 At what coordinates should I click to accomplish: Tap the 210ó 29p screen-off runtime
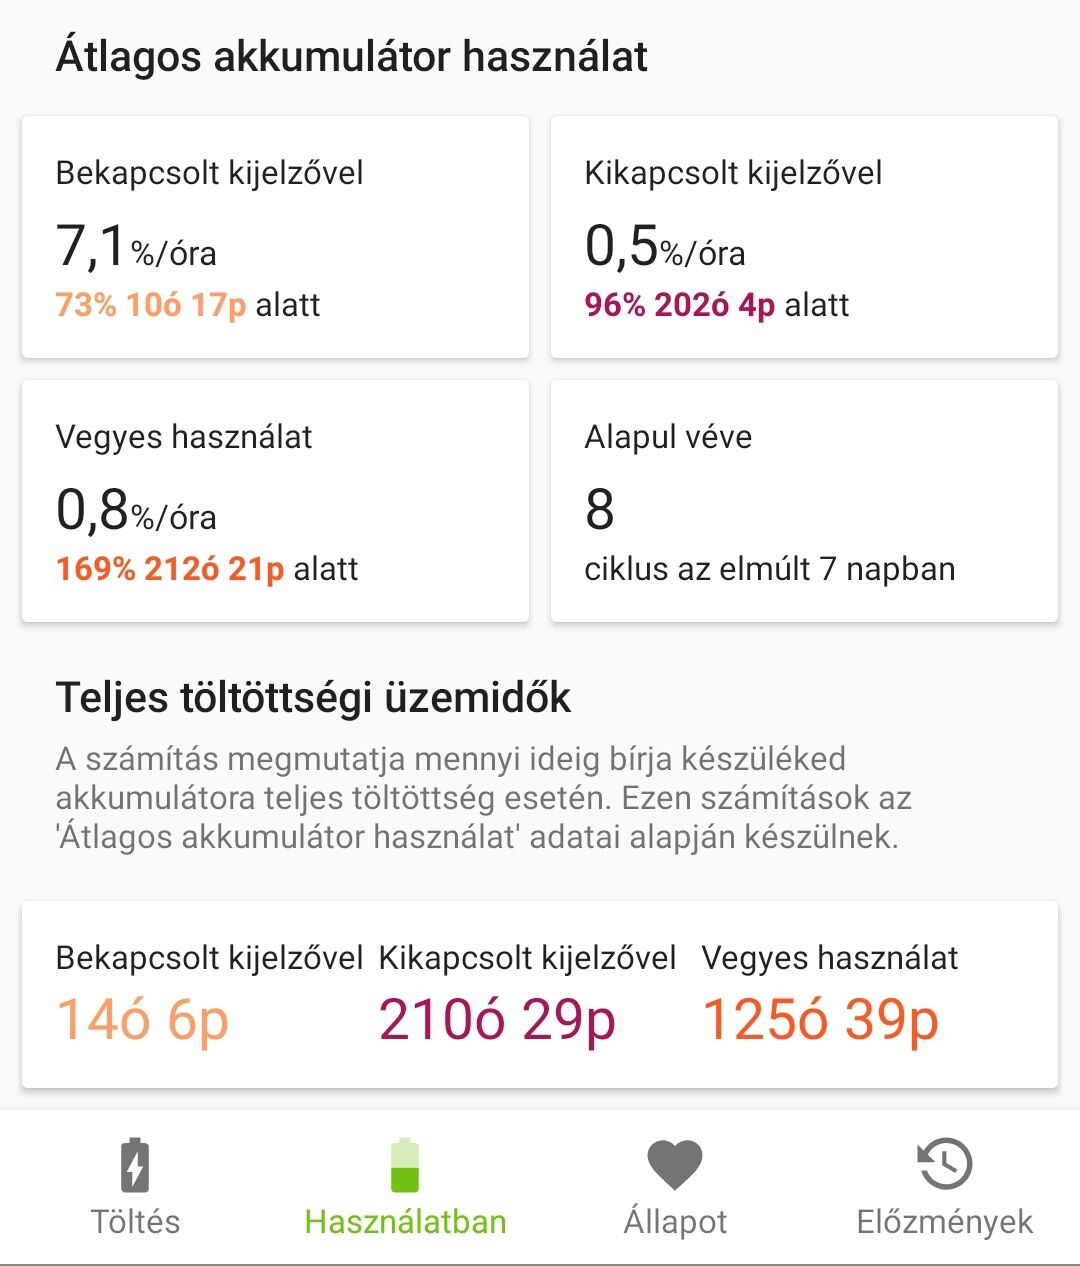tap(497, 1020)
